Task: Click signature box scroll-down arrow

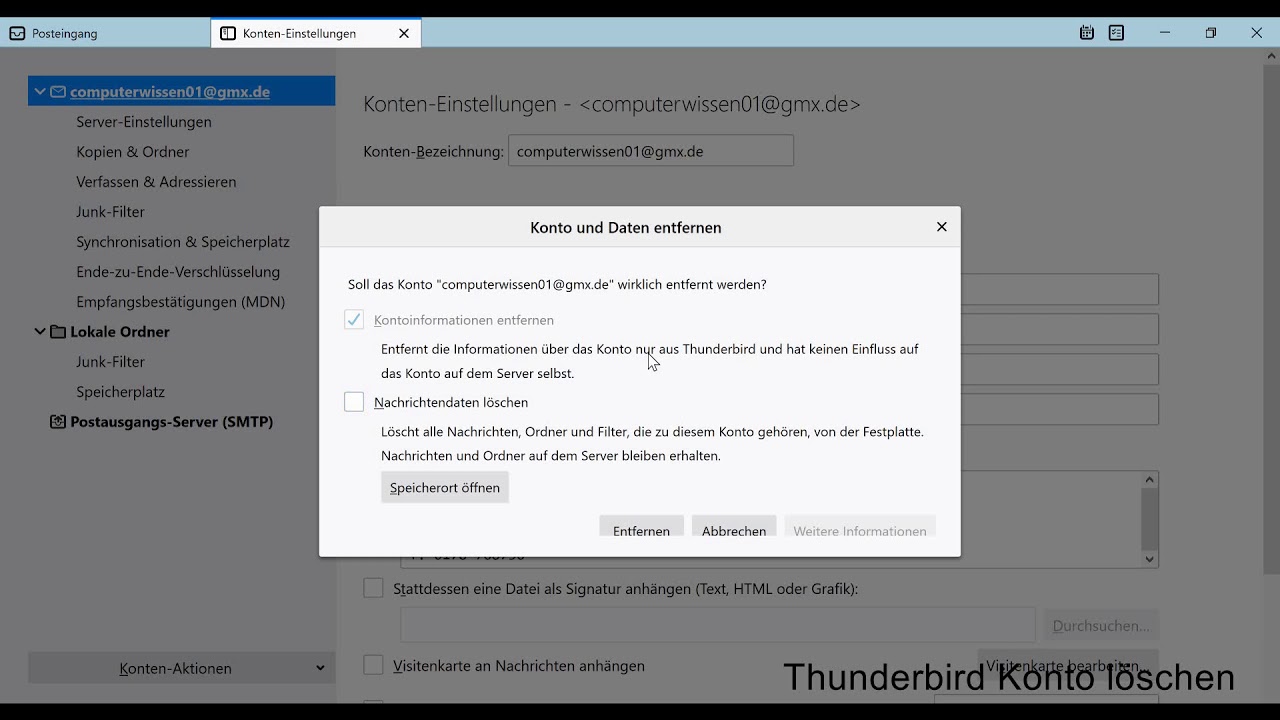Action: [x=1150, y=559]
